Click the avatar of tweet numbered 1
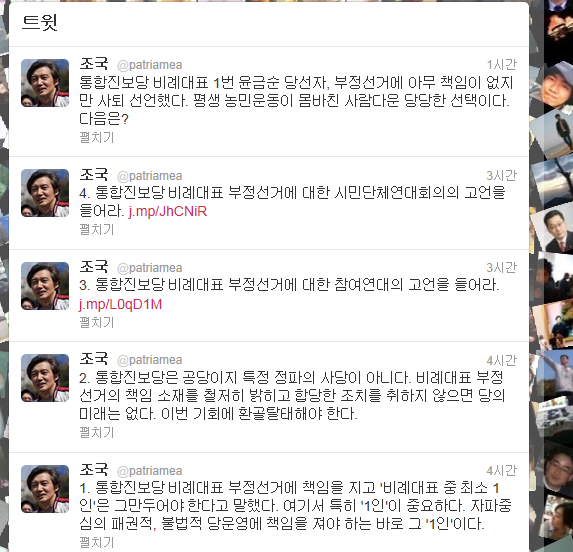The width and height of the screenshot is (573, 552). (x=45, y=489)
